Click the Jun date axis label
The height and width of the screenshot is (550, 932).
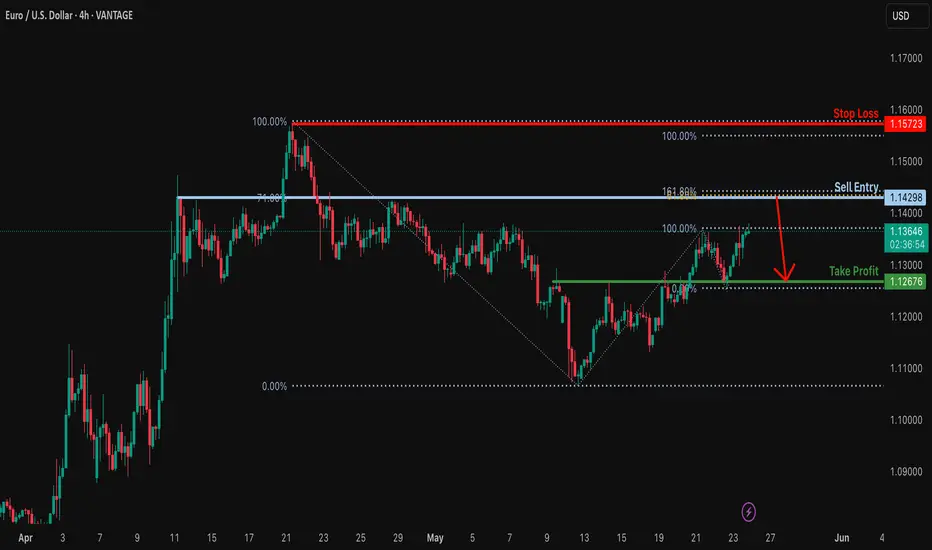tap(842, 538)
